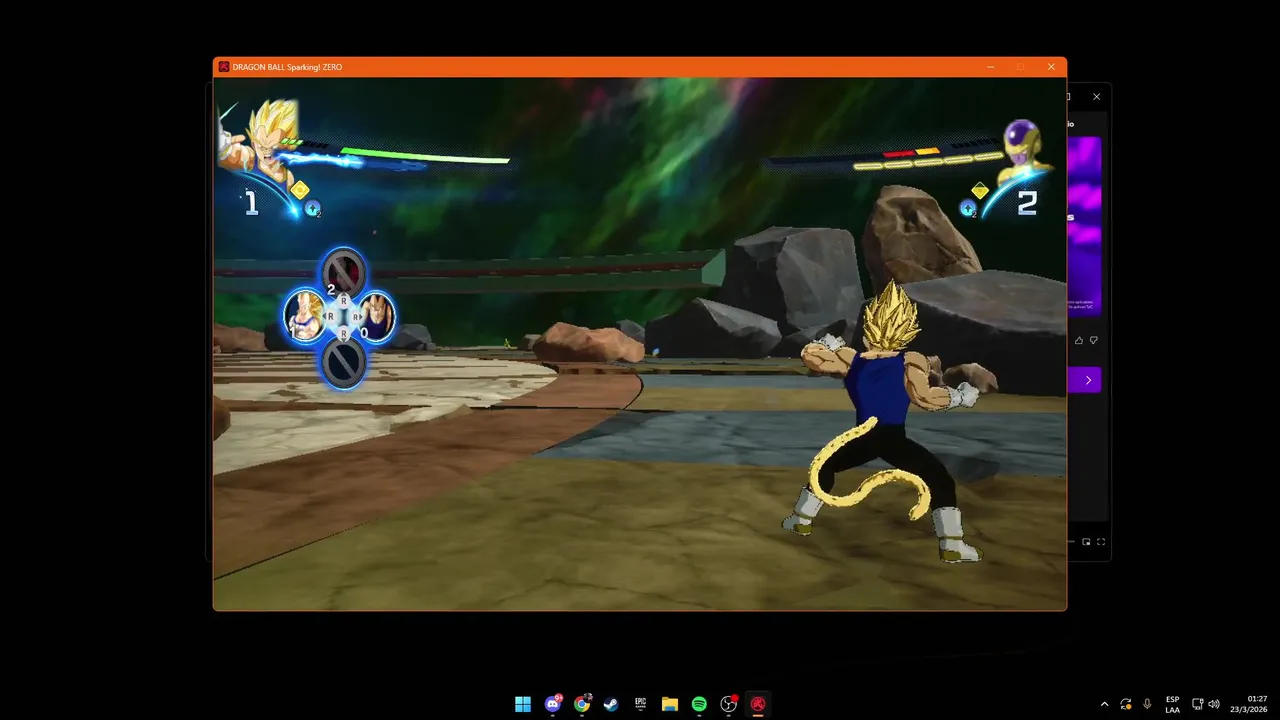Click purple banner in background window

pyautogui.click(x=1084, y=226)
